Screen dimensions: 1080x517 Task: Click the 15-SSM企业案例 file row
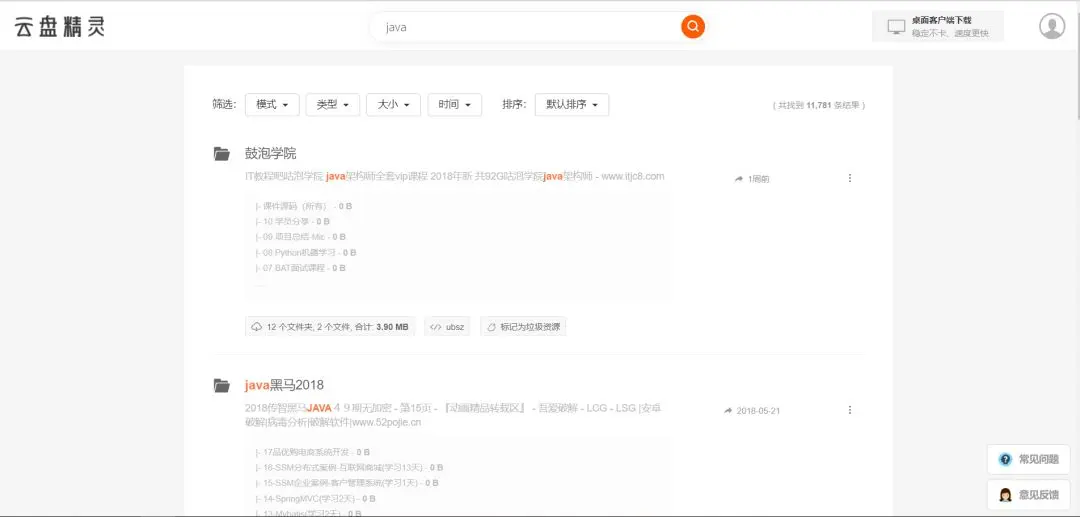[347, 483]
